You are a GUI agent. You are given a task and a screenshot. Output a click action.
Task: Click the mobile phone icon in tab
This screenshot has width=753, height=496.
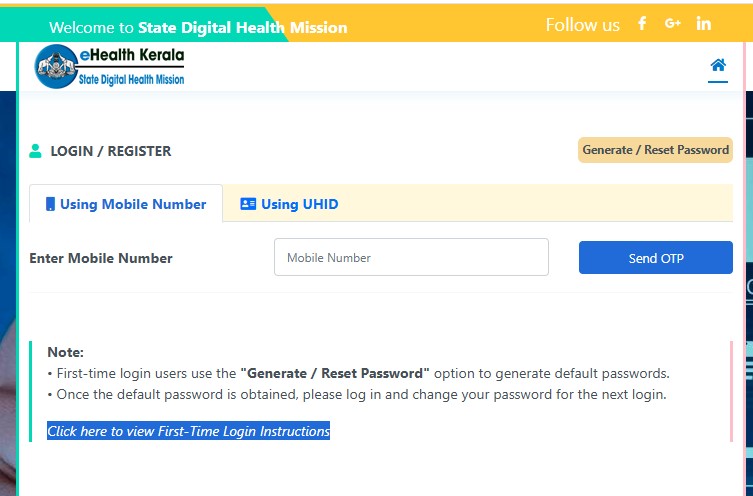click(x=50, y=204)
